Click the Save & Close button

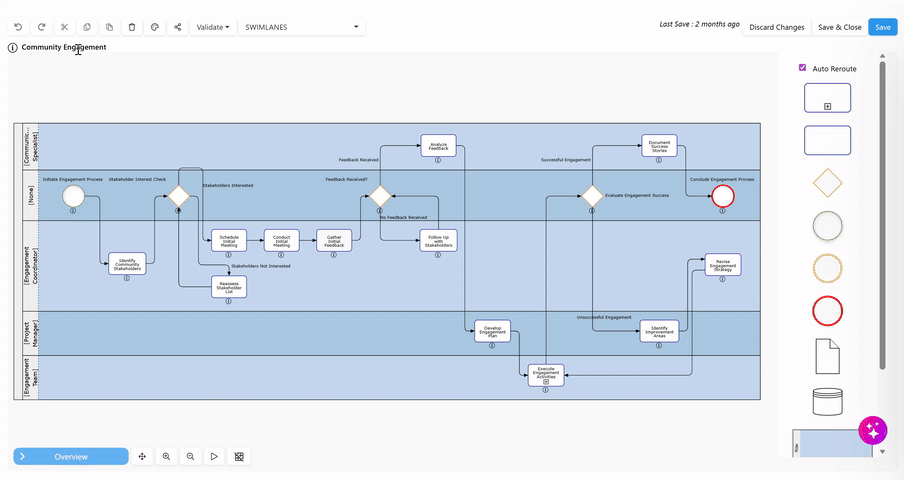point(839,27)
